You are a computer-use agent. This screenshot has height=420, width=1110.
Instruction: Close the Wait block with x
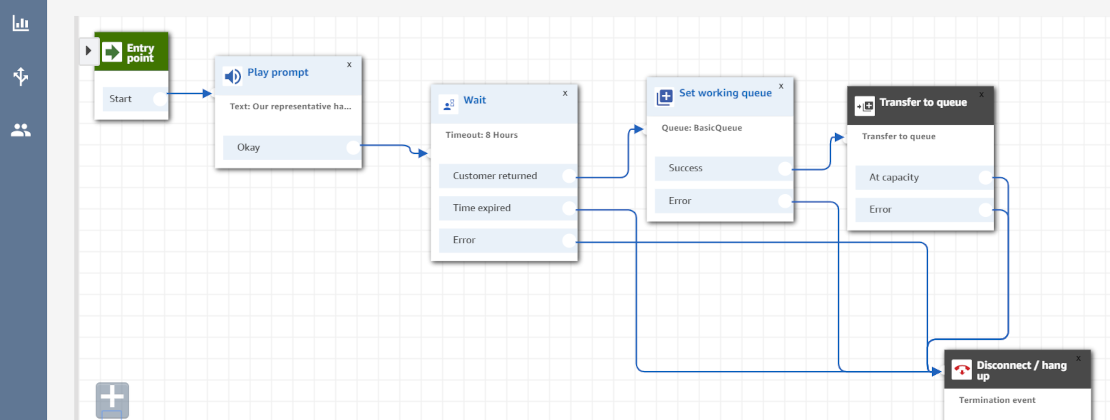point(565,93)
